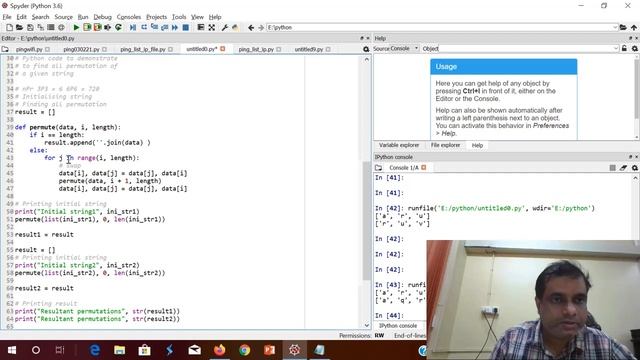Switch to ping030221.py editor tab
The image size is (640, 360).
(81, 49)
